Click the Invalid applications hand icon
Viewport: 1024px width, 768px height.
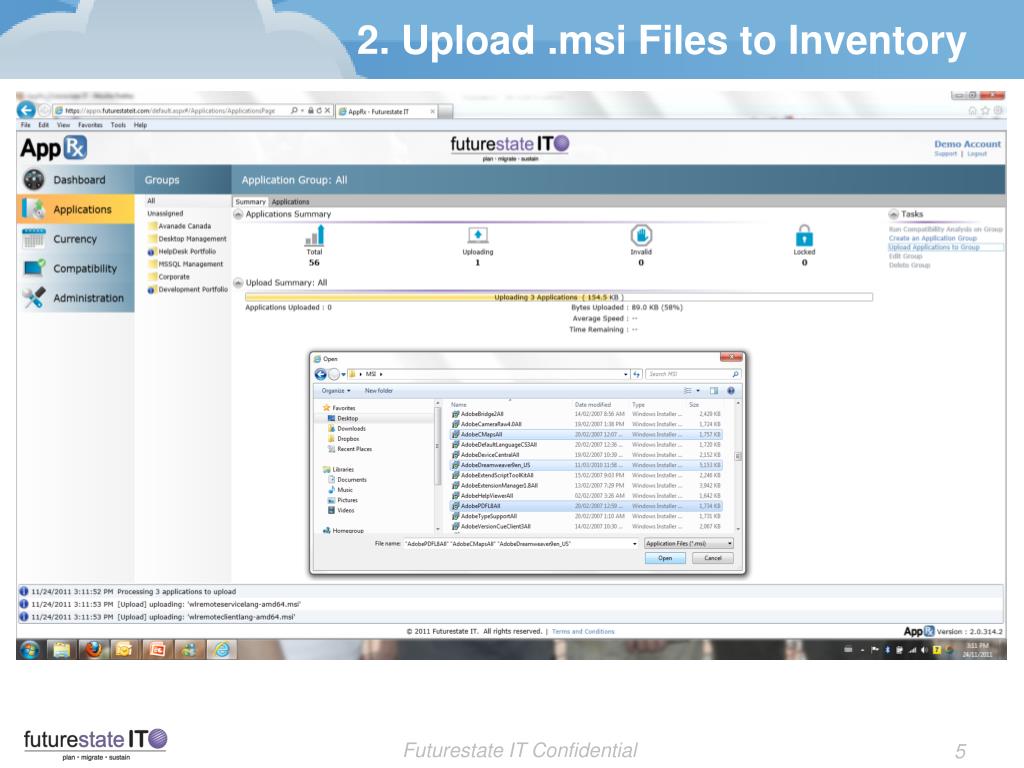pos(641,235)
